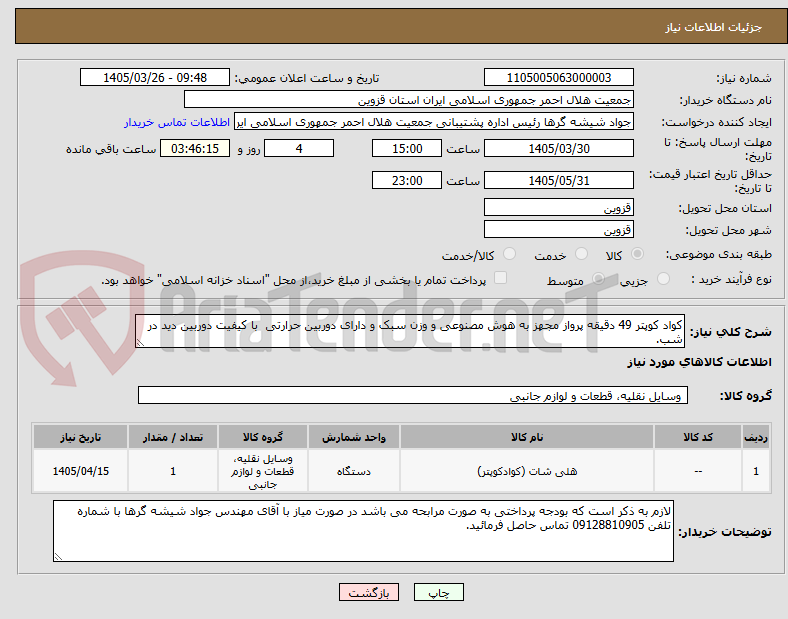Open اطلاعات تماس خریدار link
The height and width of the screenshot is (619, 788).
click(177, 123)
